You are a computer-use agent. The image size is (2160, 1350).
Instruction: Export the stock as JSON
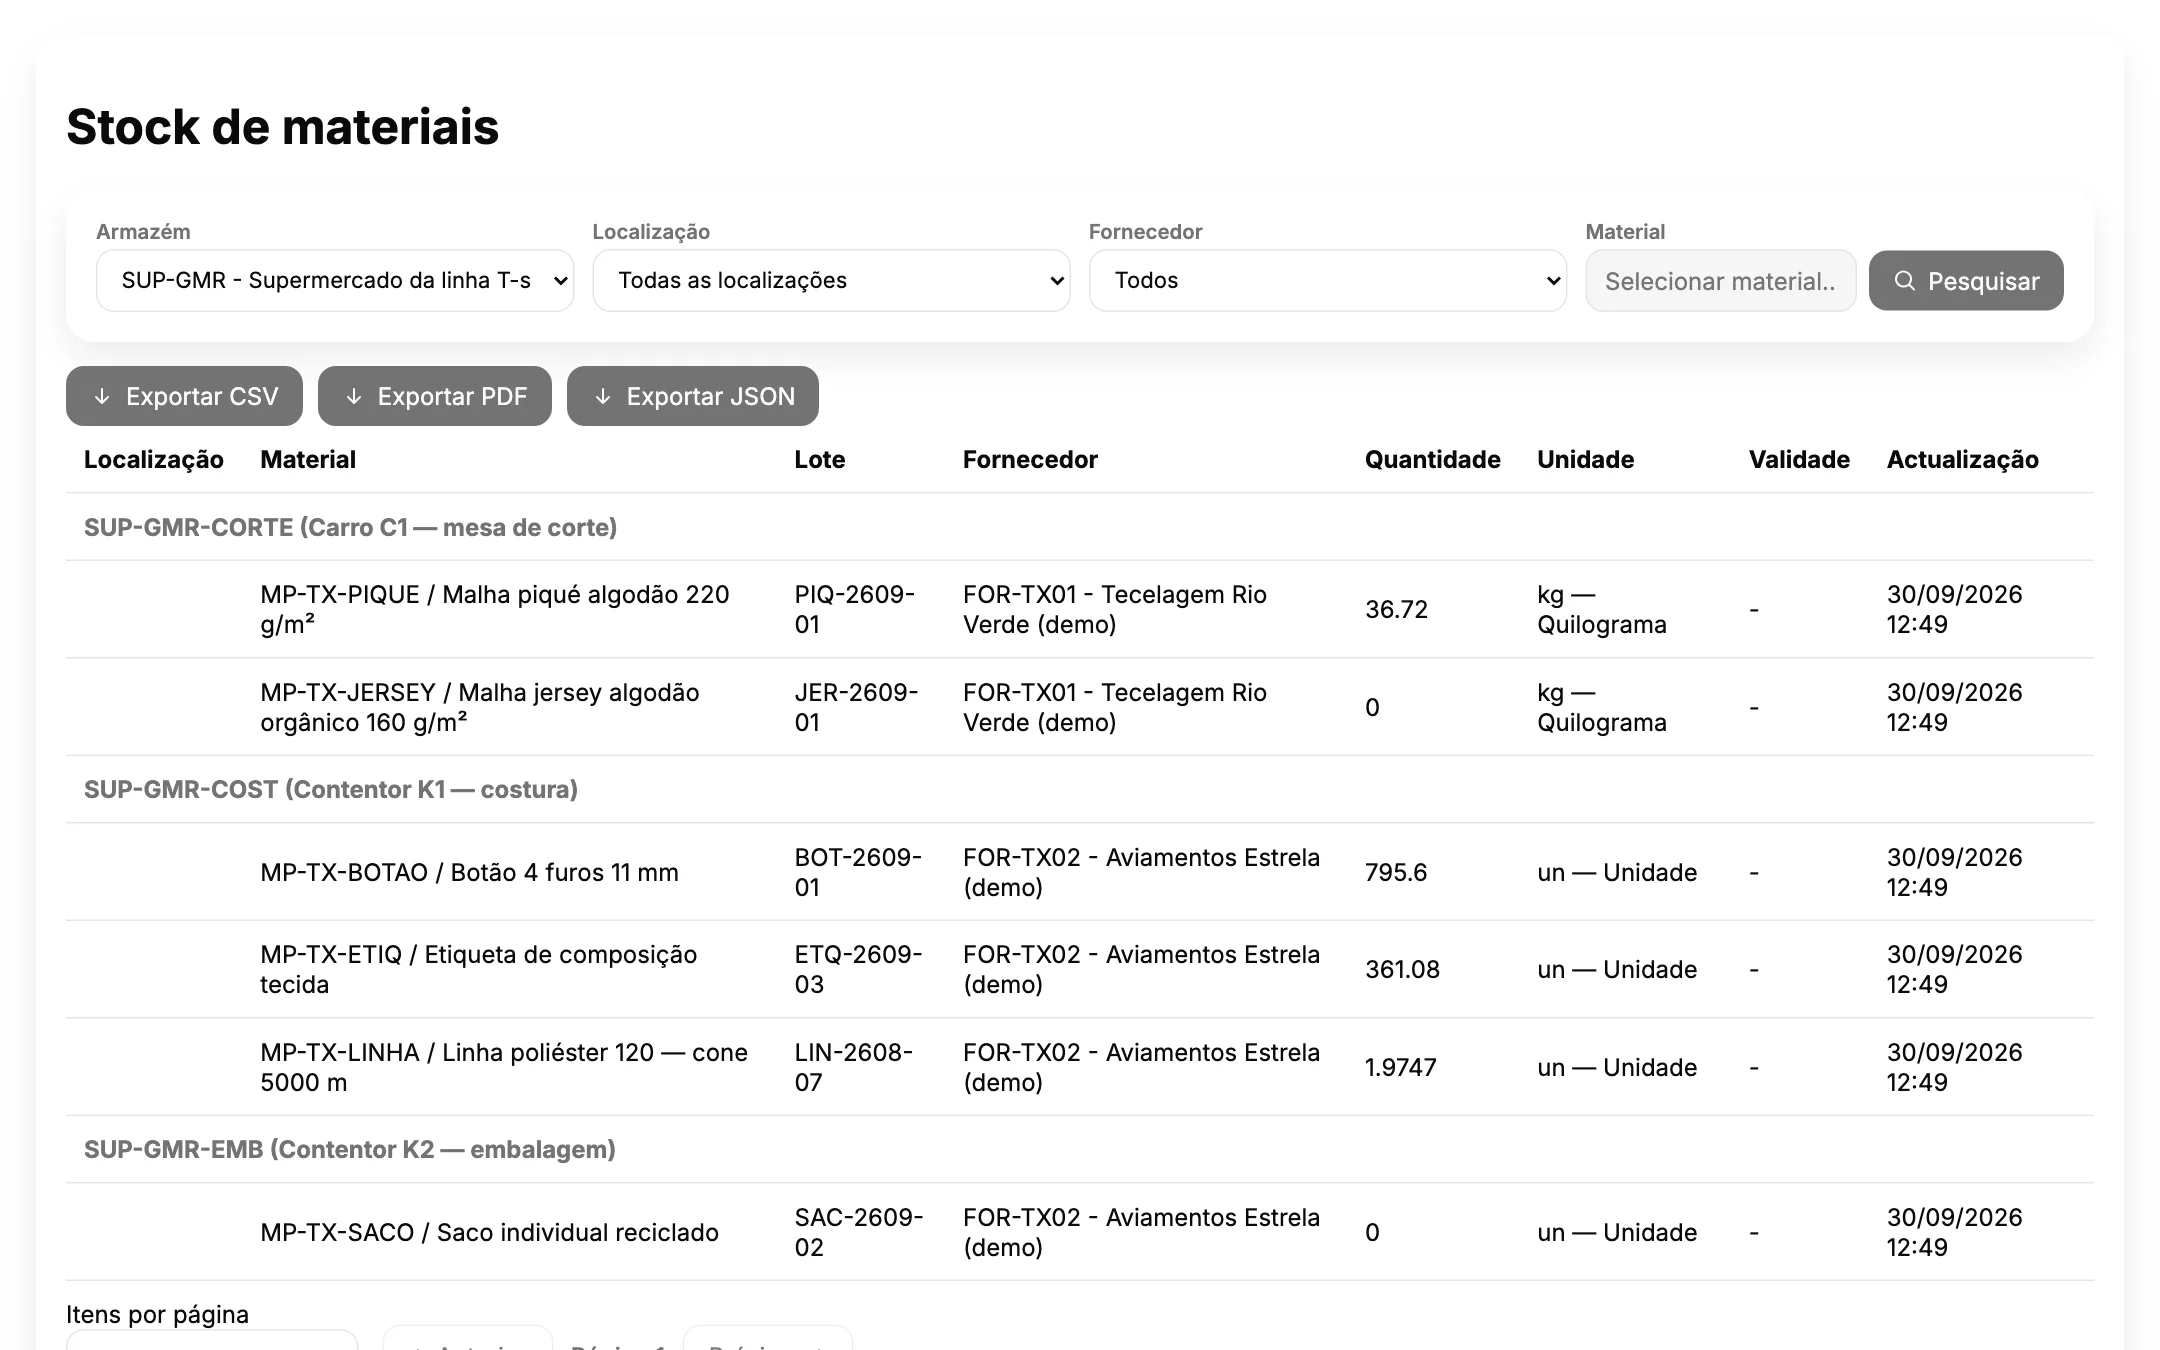(693, 396)
